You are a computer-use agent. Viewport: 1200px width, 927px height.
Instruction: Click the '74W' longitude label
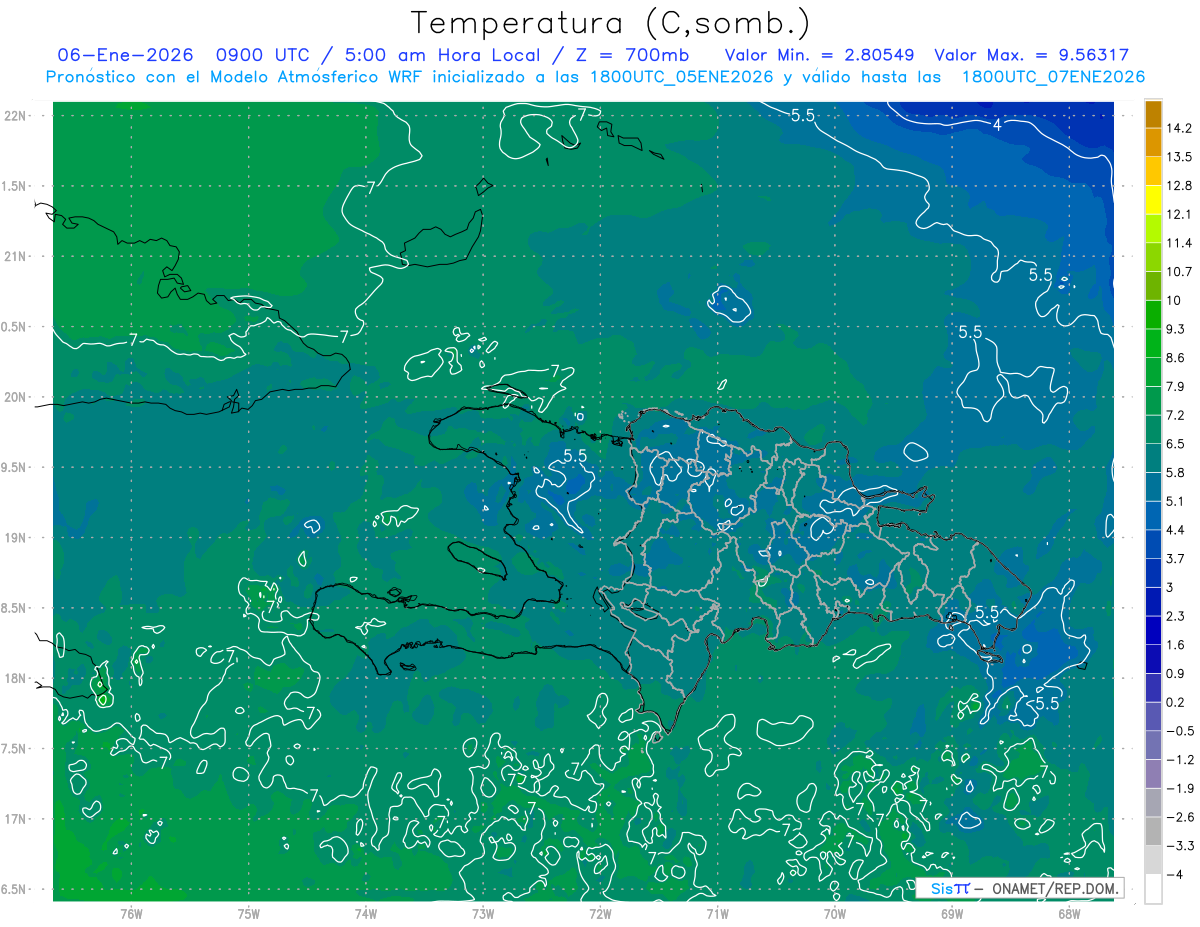coord(366,913)
